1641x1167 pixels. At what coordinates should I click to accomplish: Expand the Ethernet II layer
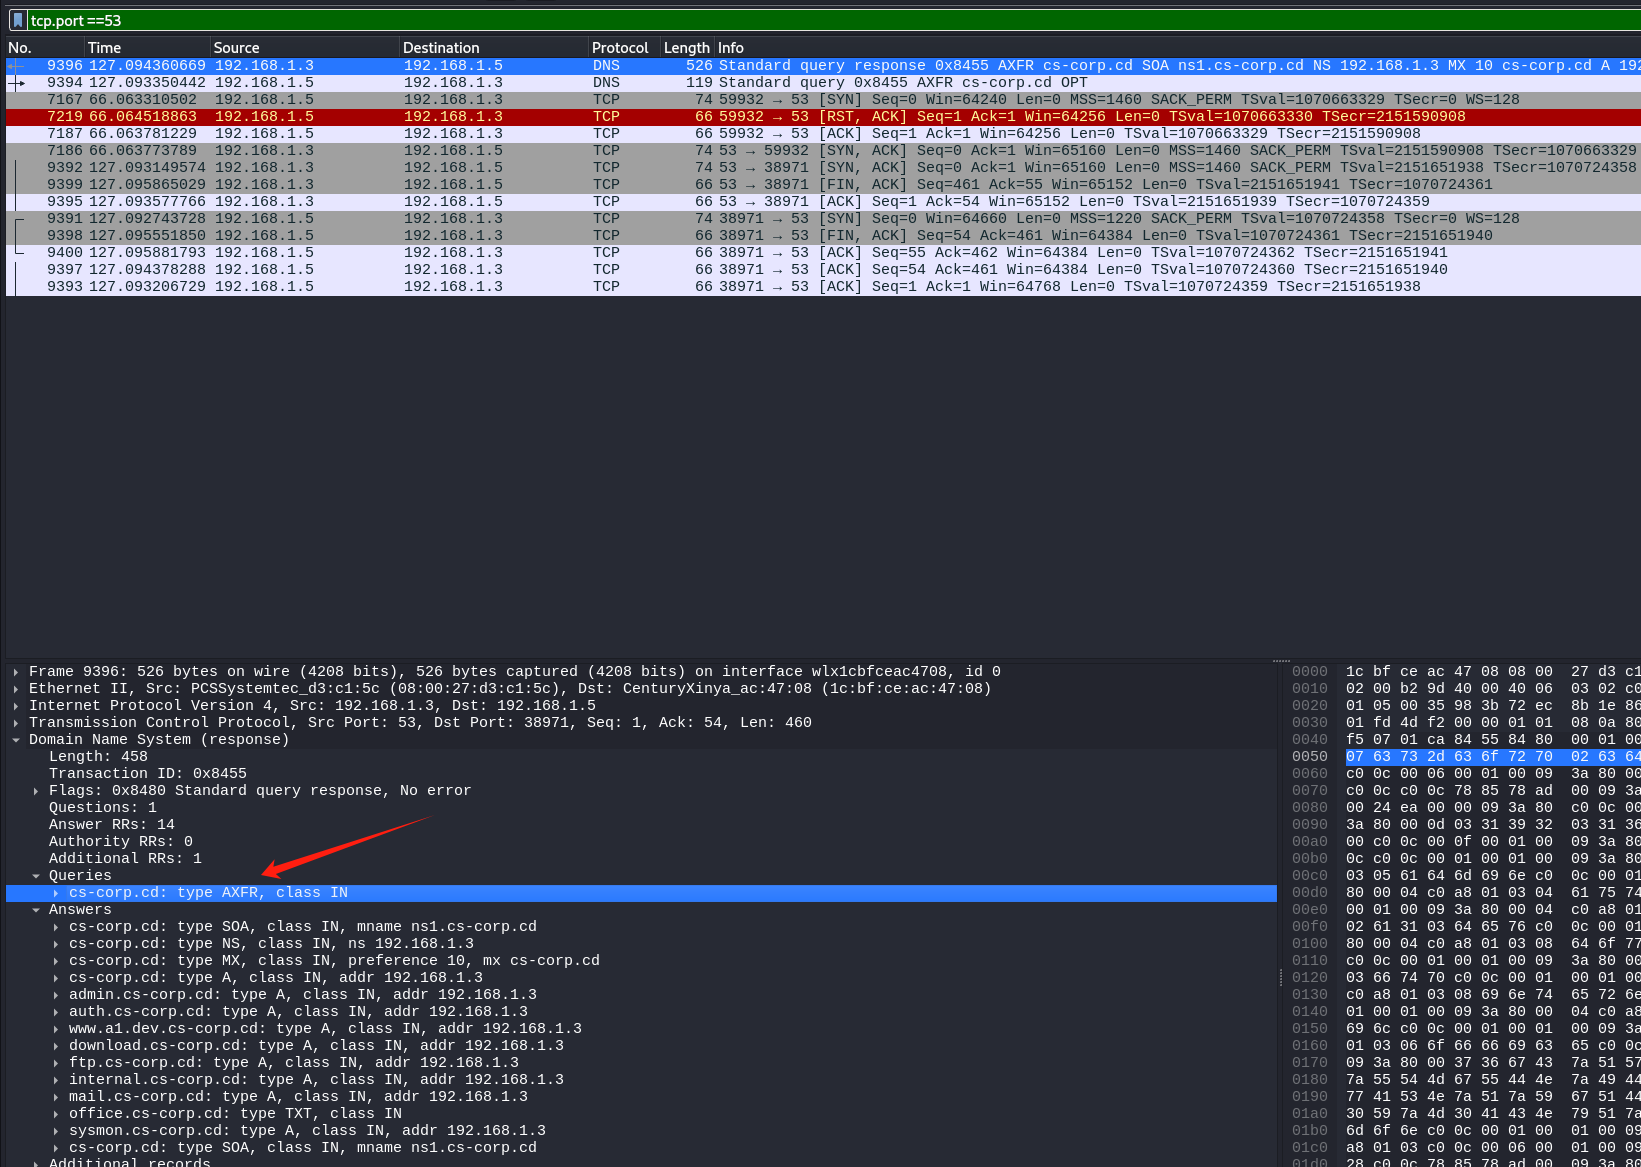click(16, 689)
